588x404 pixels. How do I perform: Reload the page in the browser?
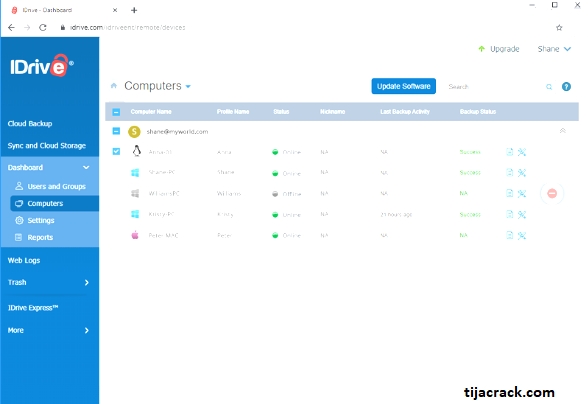[x=43, y=27]
